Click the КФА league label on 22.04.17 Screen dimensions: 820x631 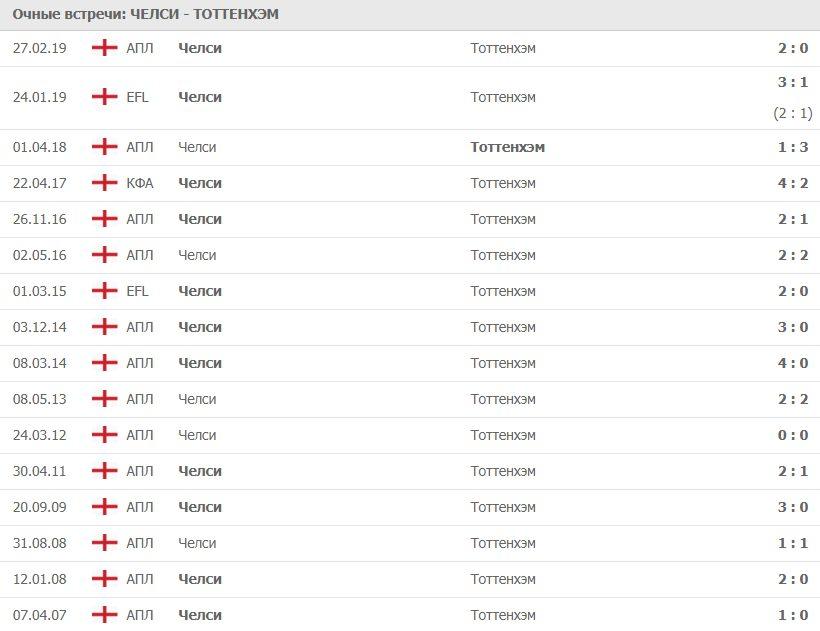tap(141, 183)
